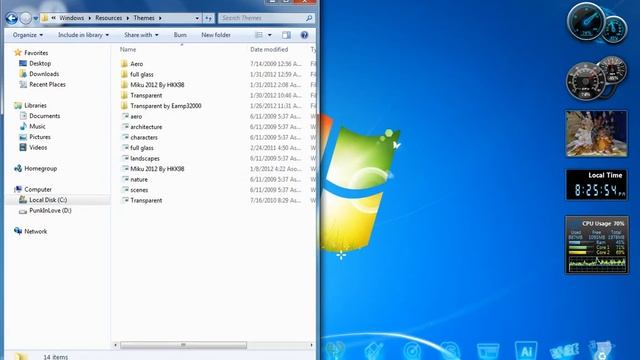Open Explorer help with the question mark icon
This screenshot has width=640, height=360.
(304, 35)
